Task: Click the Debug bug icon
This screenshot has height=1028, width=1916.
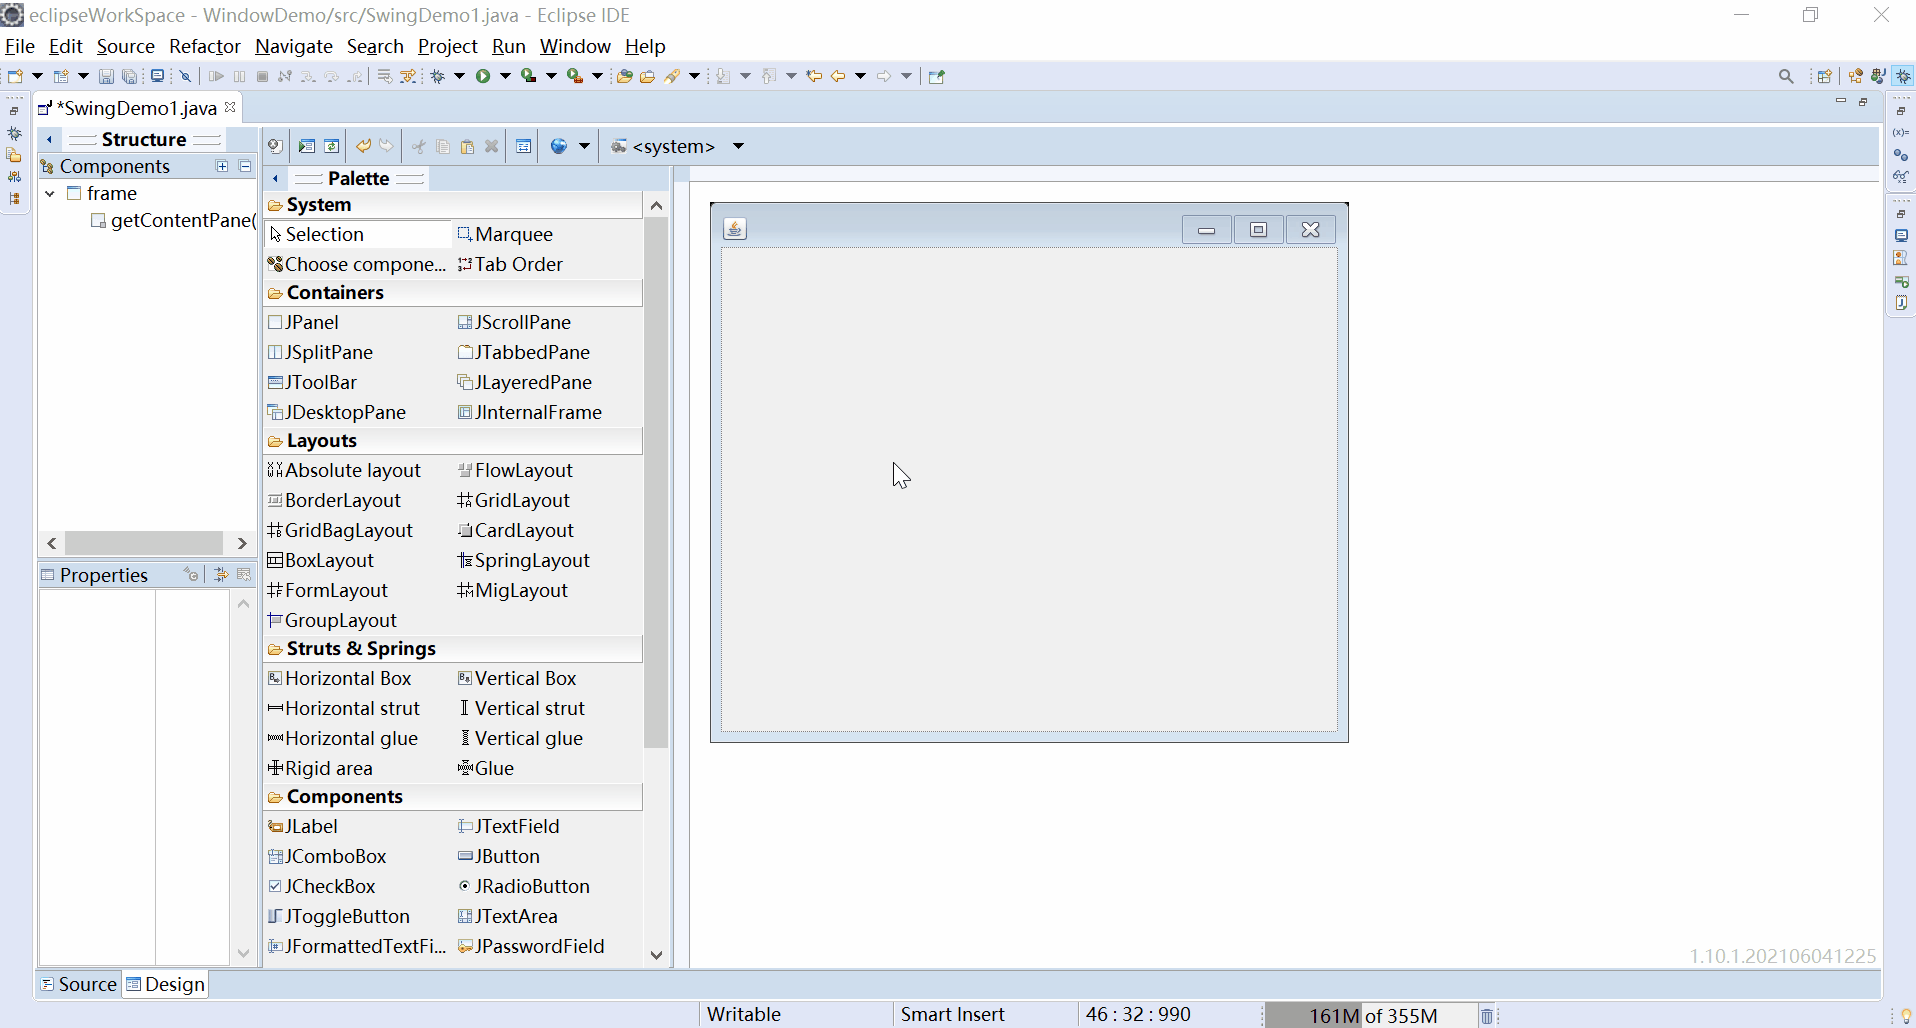Action: tap(438, 76)
